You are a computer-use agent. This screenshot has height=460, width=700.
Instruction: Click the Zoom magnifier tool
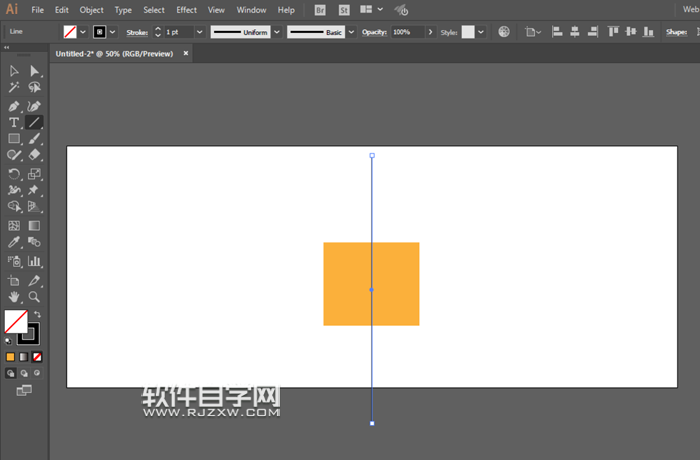(x=34, y=297)
